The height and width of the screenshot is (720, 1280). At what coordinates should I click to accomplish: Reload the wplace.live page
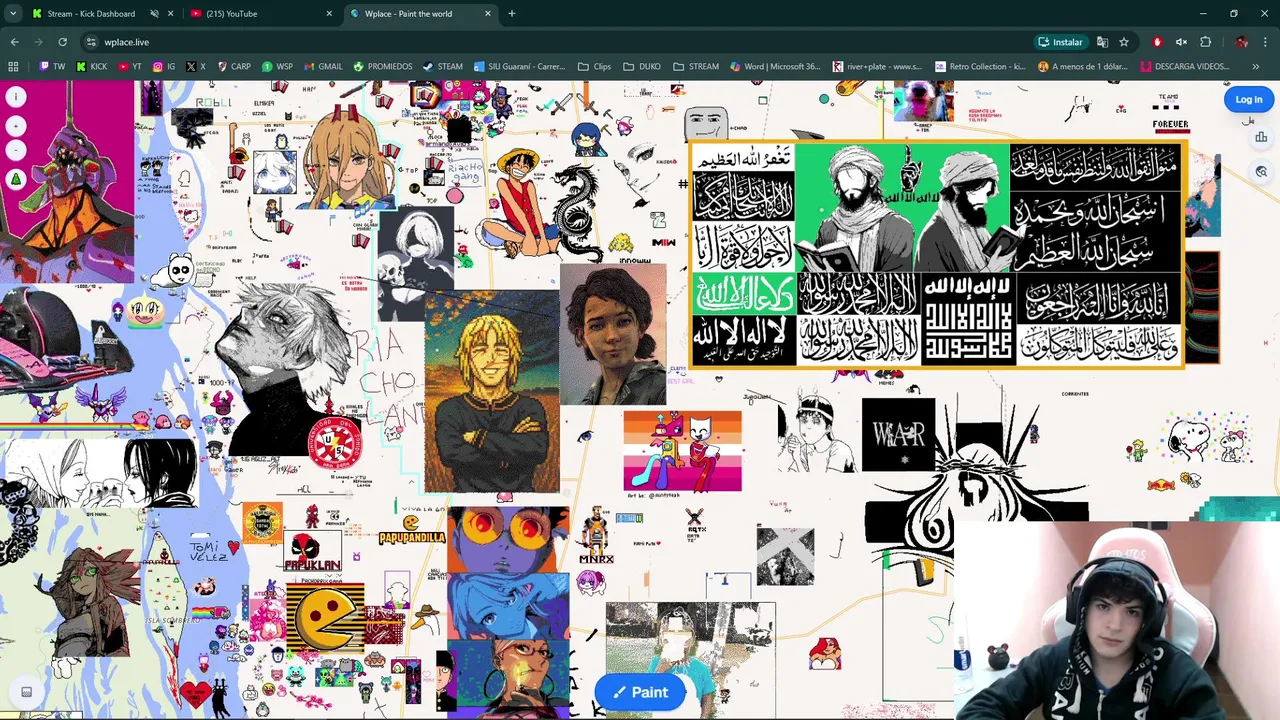[62, 42]
